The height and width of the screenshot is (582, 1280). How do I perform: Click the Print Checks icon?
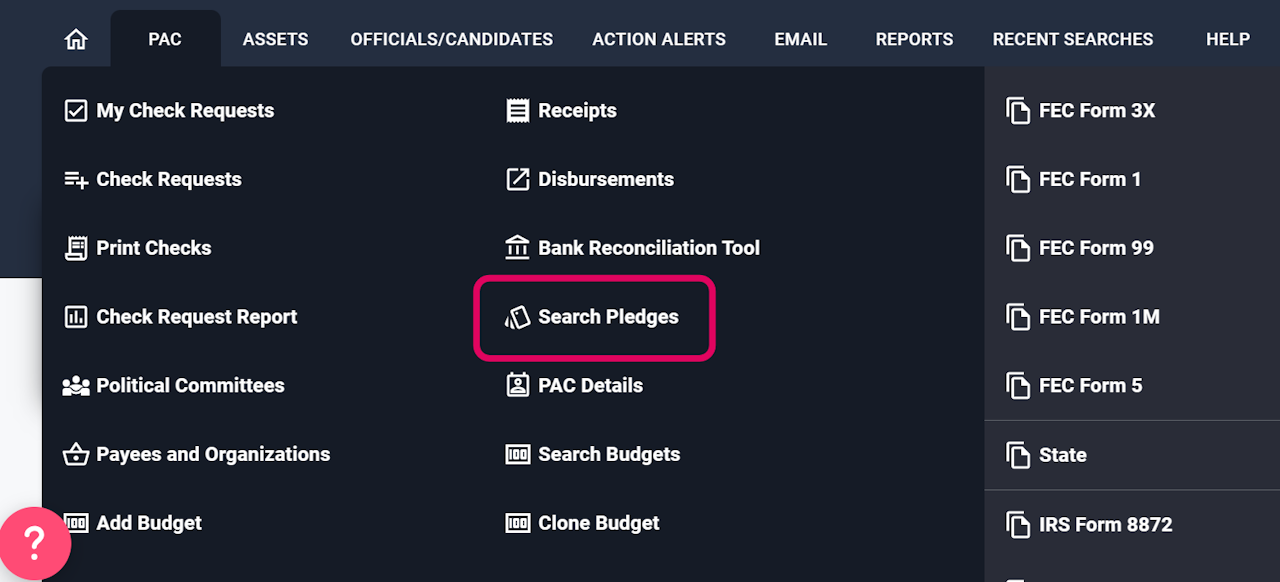click(76, 248)
